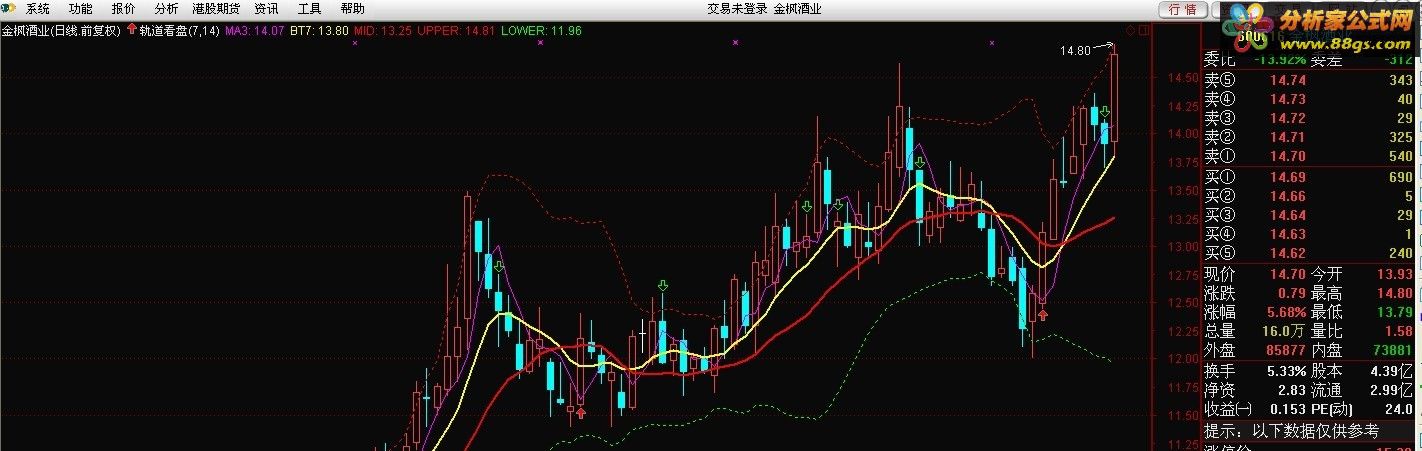This screenshot has height=451, width=1422.
Task: Click the 最高 14.80 value
Action: [1395, 294]
